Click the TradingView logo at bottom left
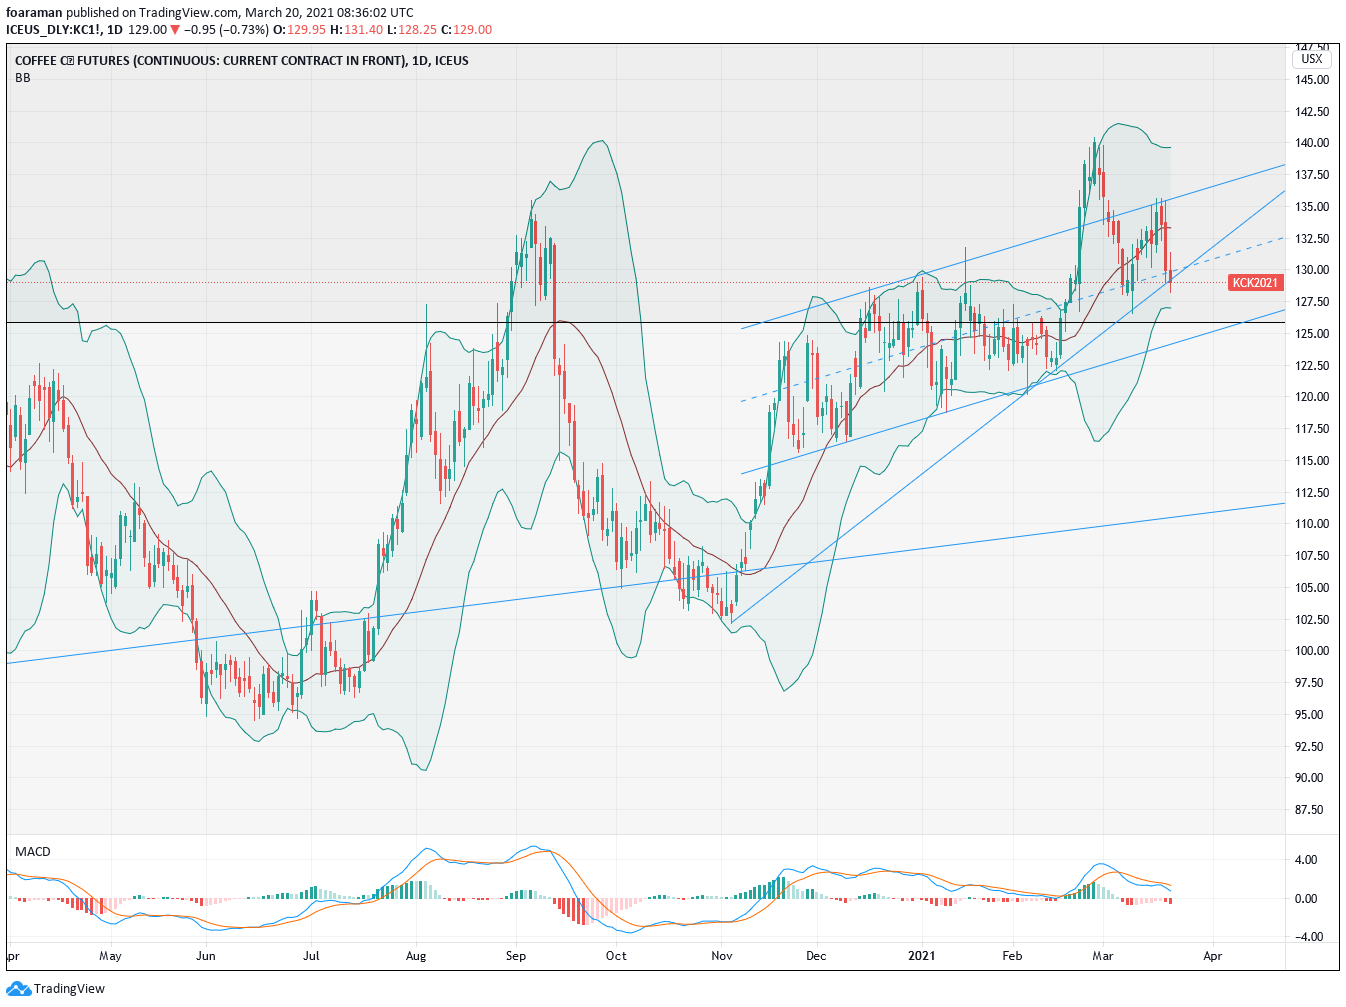Viewport: 1346px width, 1007px height. 55,989
